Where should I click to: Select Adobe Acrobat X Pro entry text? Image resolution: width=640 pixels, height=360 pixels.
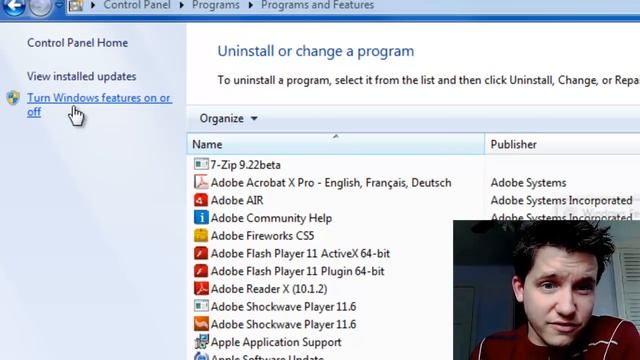[331, 182]
